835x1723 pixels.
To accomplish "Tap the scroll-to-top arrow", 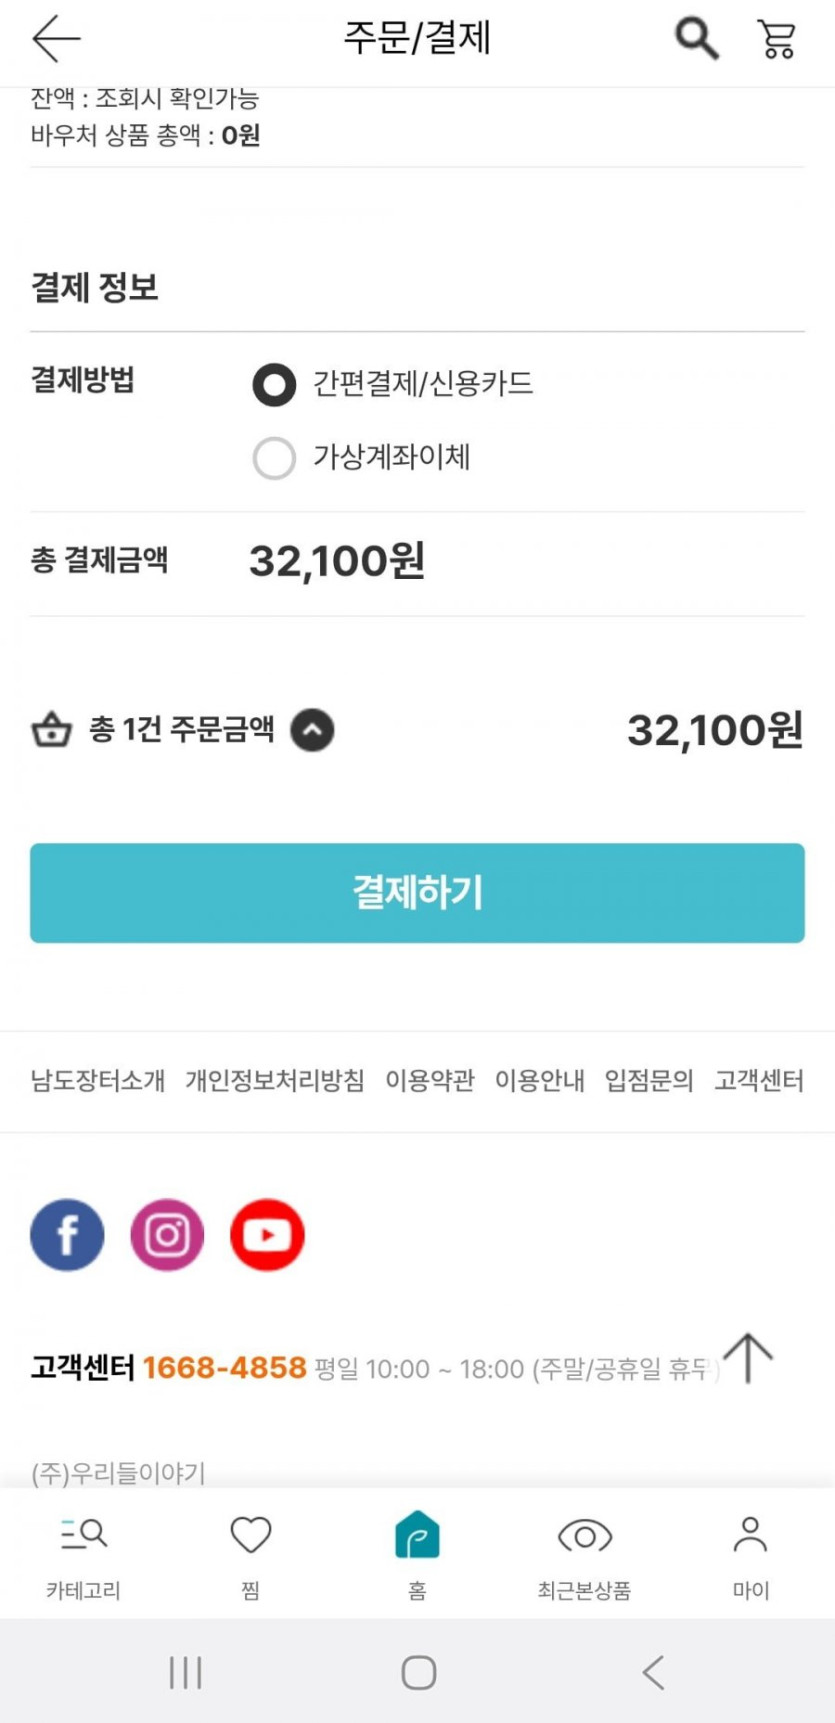I will (748, 1357).
